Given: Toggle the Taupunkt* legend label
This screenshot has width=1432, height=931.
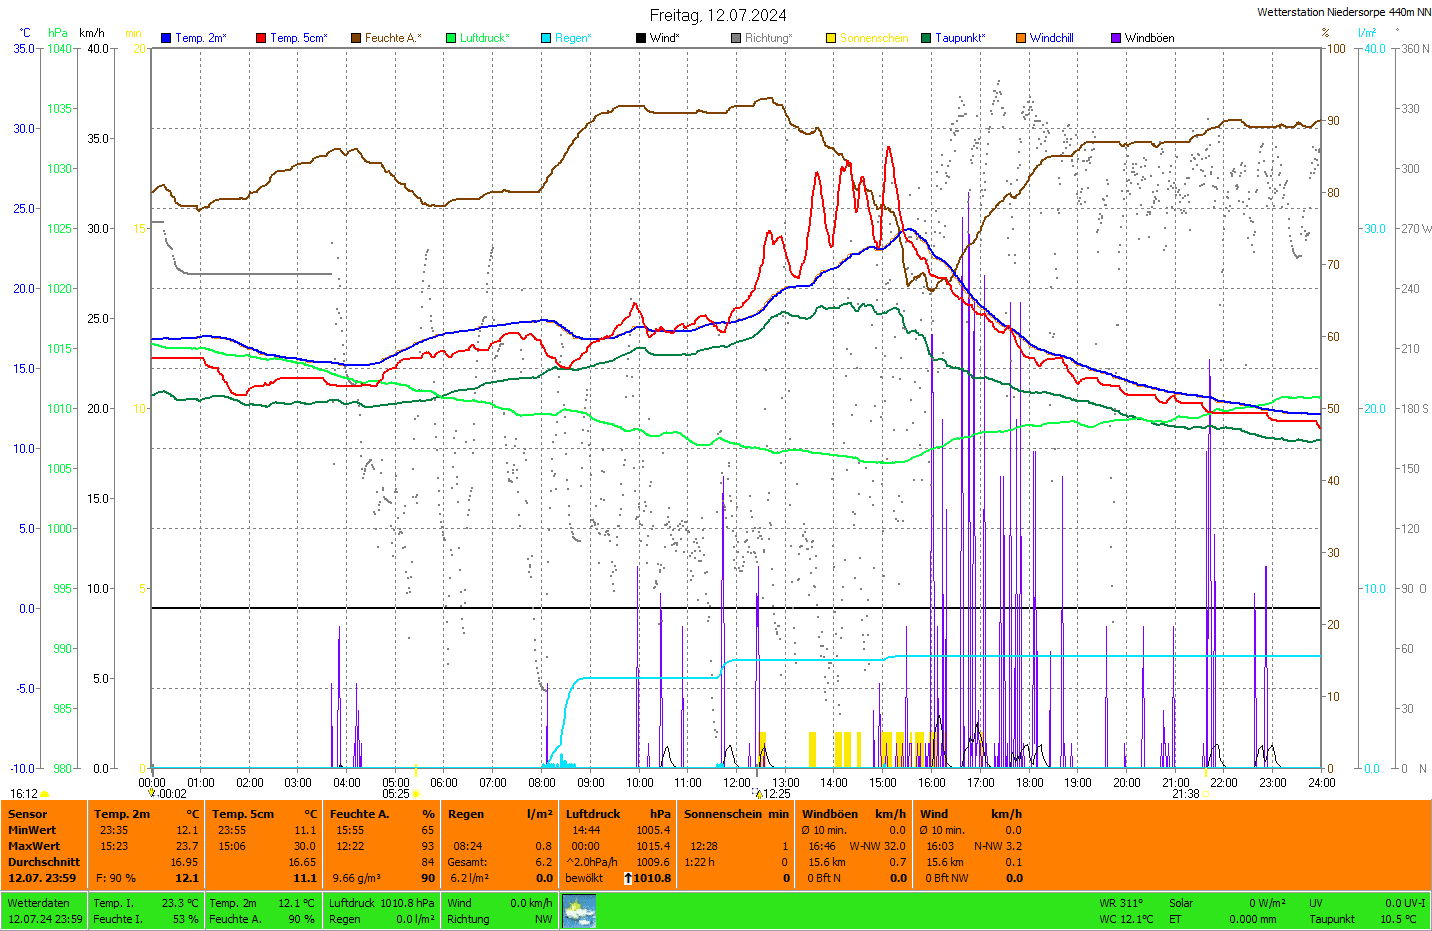Looking at the screenshot, I should tap(960, 38).
